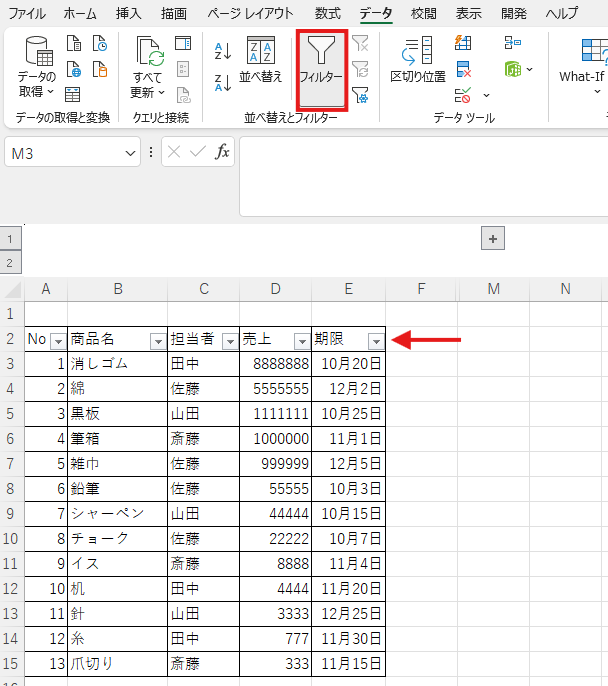Expand the Name Box dropdown arrow

130,153
